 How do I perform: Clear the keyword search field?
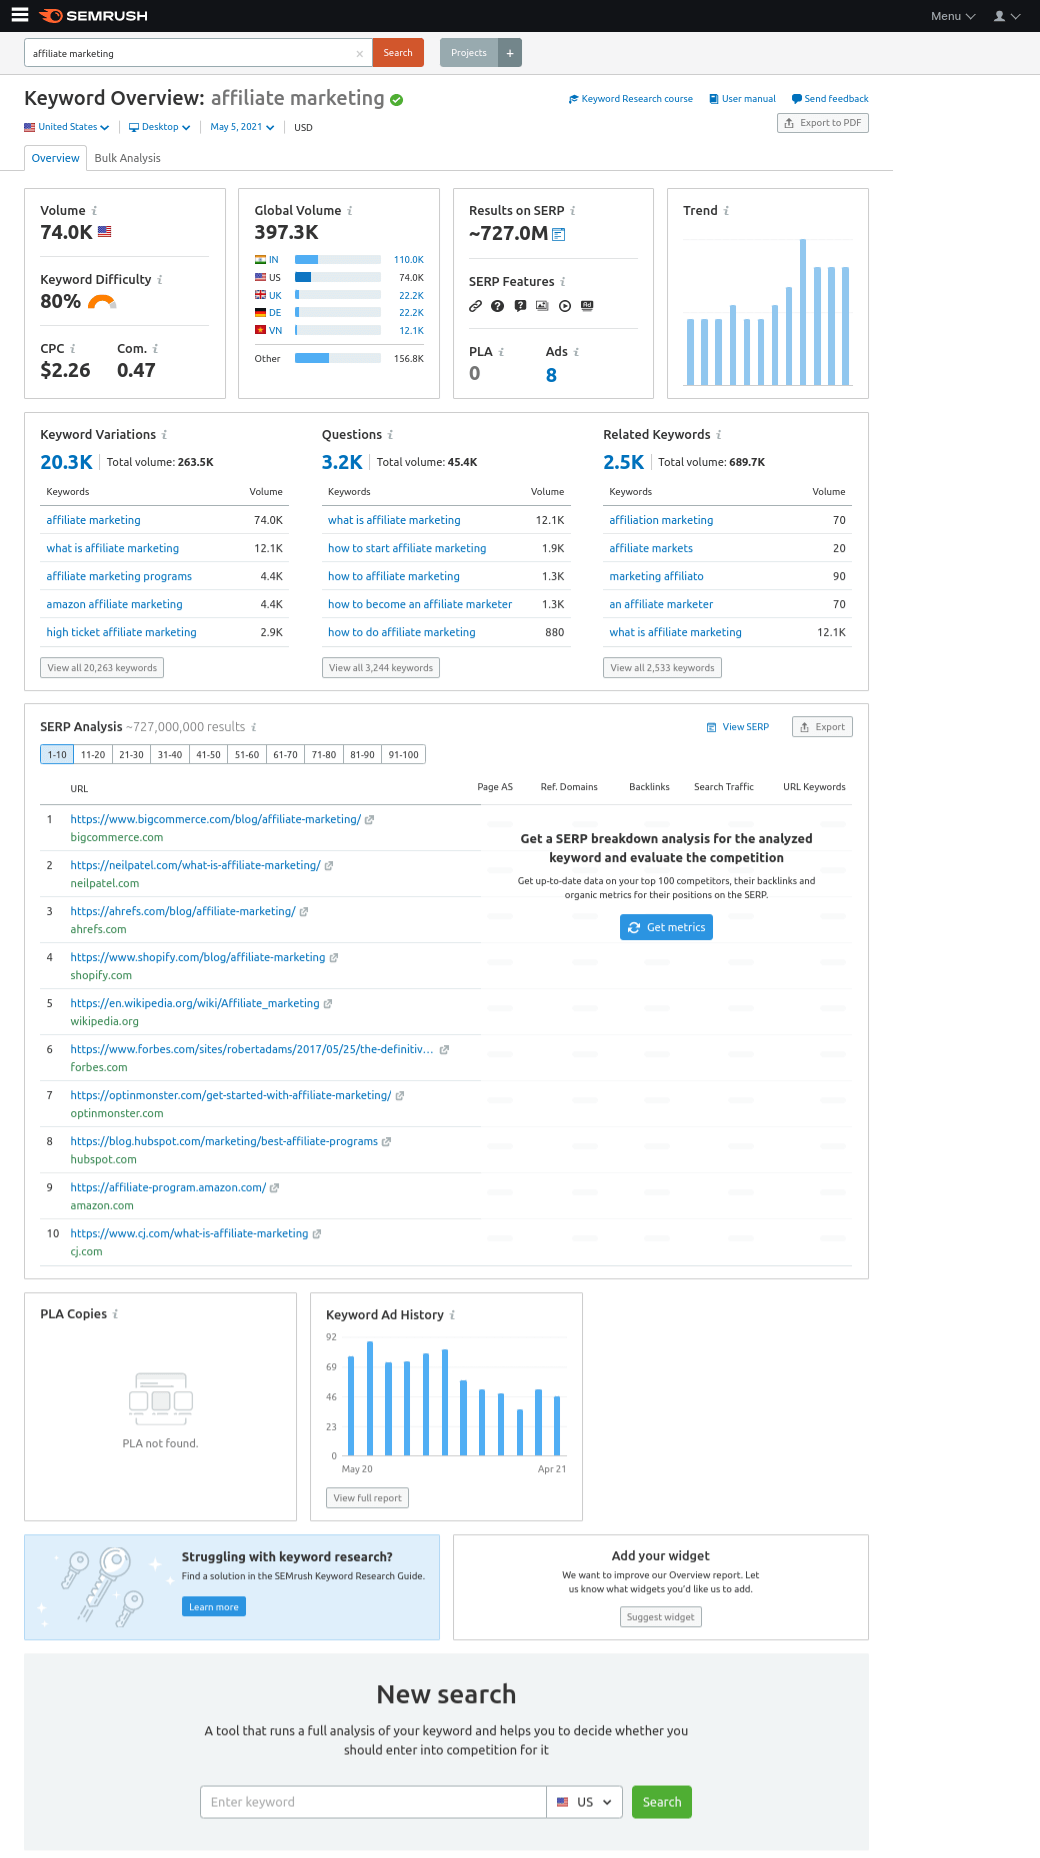click(360, 54)
